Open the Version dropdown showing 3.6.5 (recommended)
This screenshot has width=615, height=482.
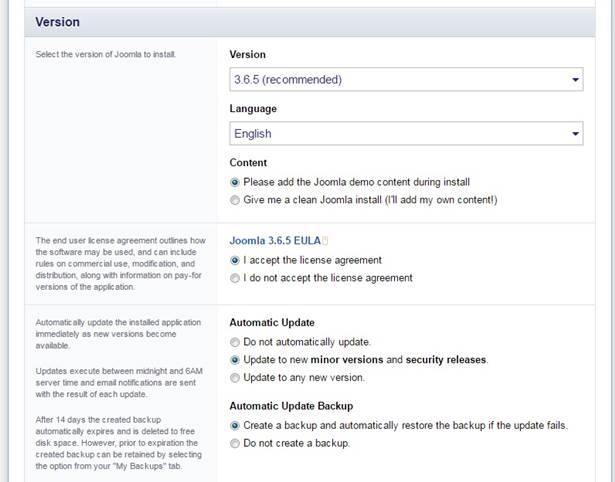click(x=406, y=80)
